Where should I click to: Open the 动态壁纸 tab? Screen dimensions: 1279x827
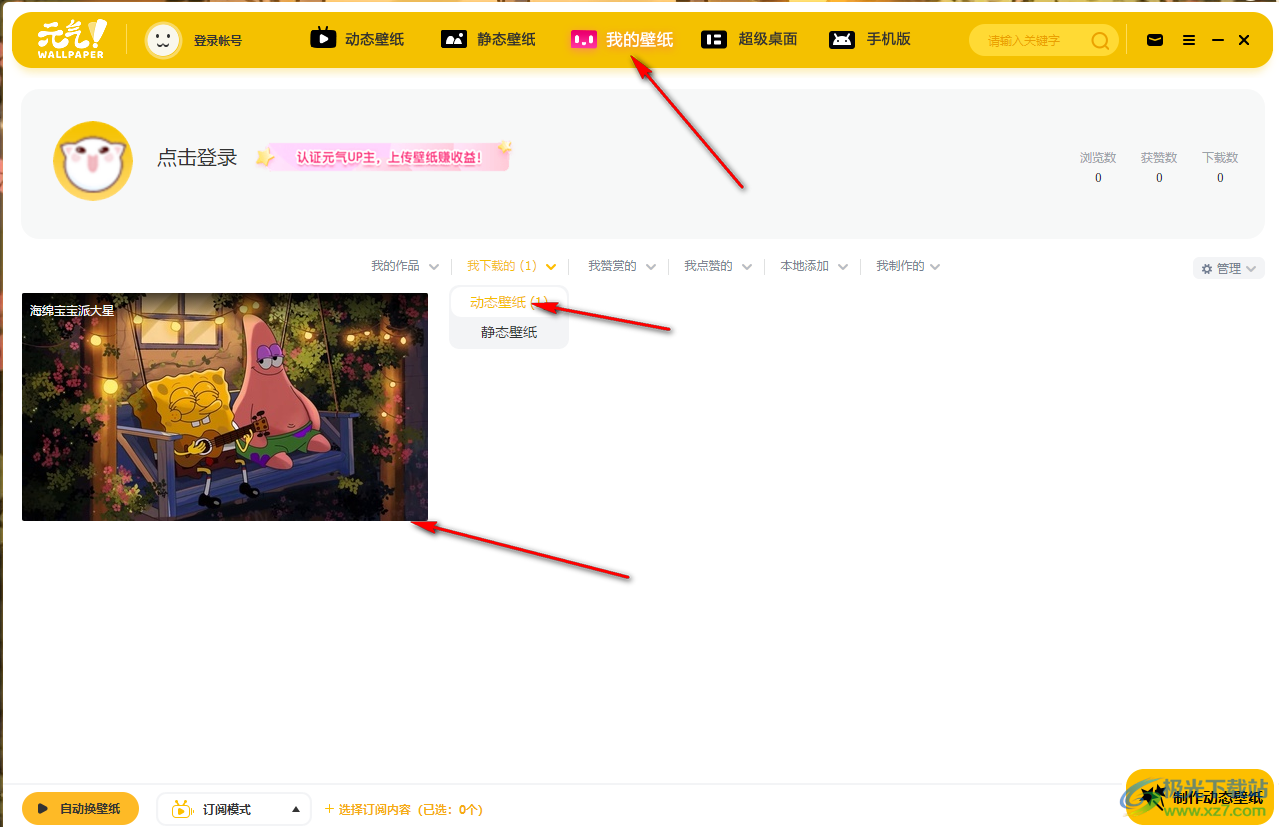[x=357, y=39]
